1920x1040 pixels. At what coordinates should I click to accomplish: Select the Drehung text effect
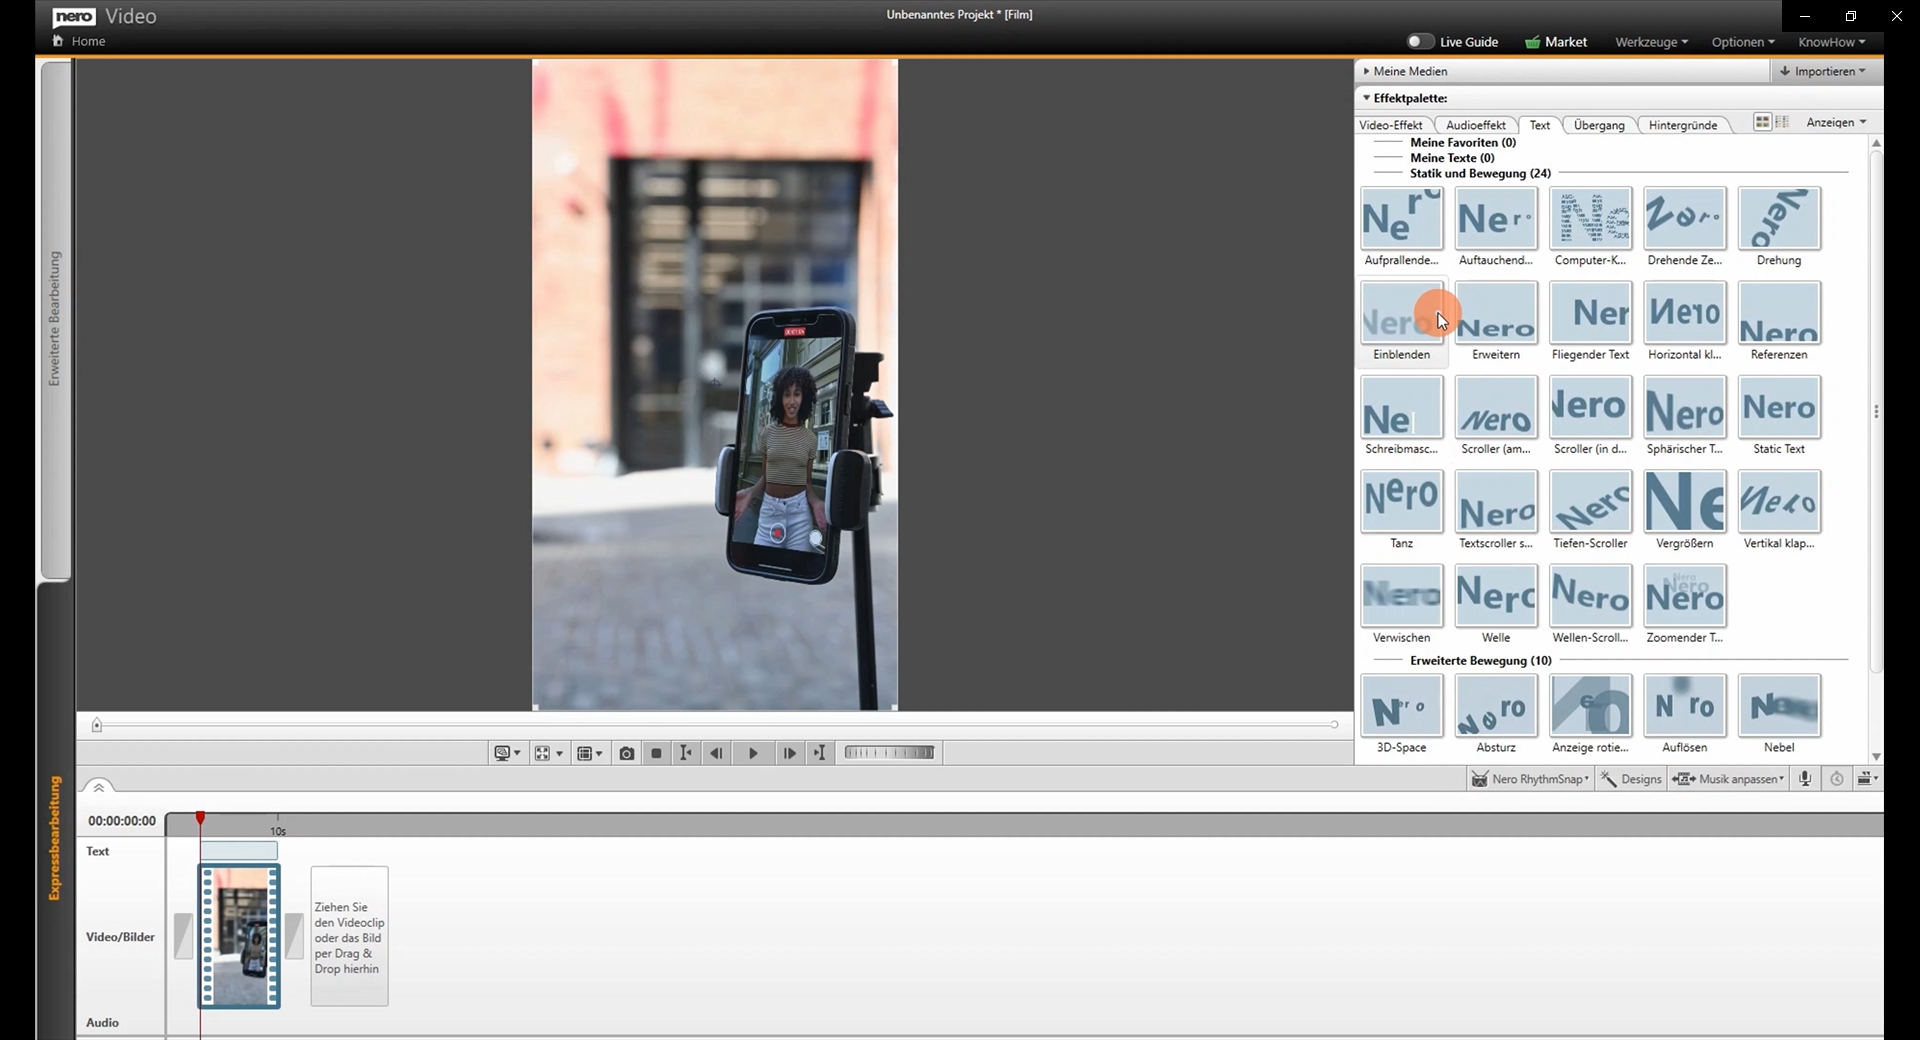[x=1779, y=218]
